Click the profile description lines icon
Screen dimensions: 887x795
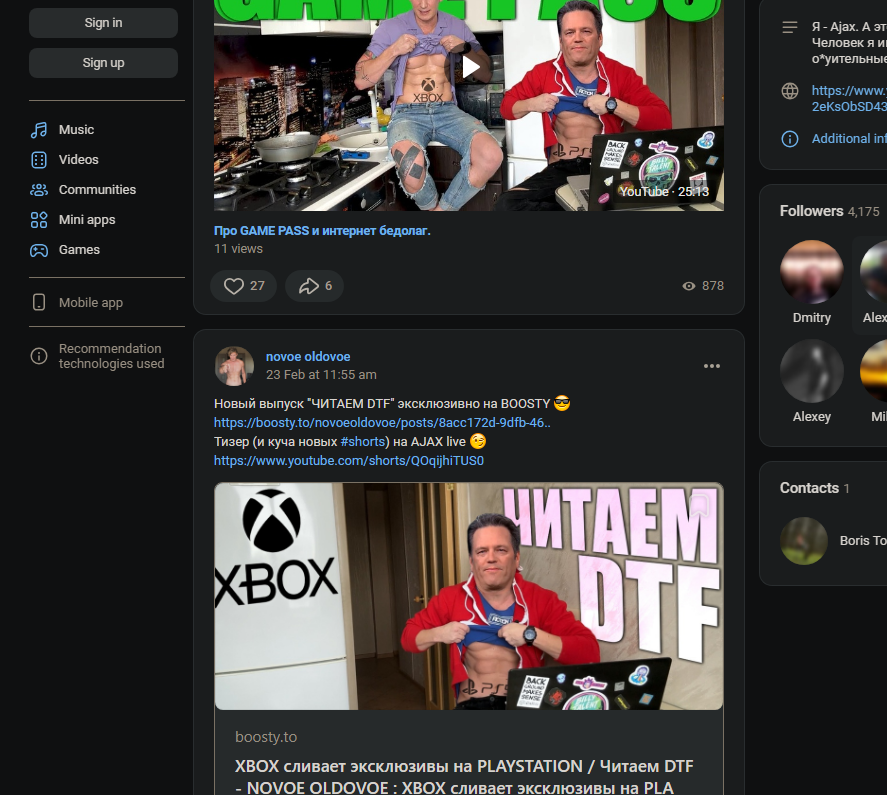790,27
